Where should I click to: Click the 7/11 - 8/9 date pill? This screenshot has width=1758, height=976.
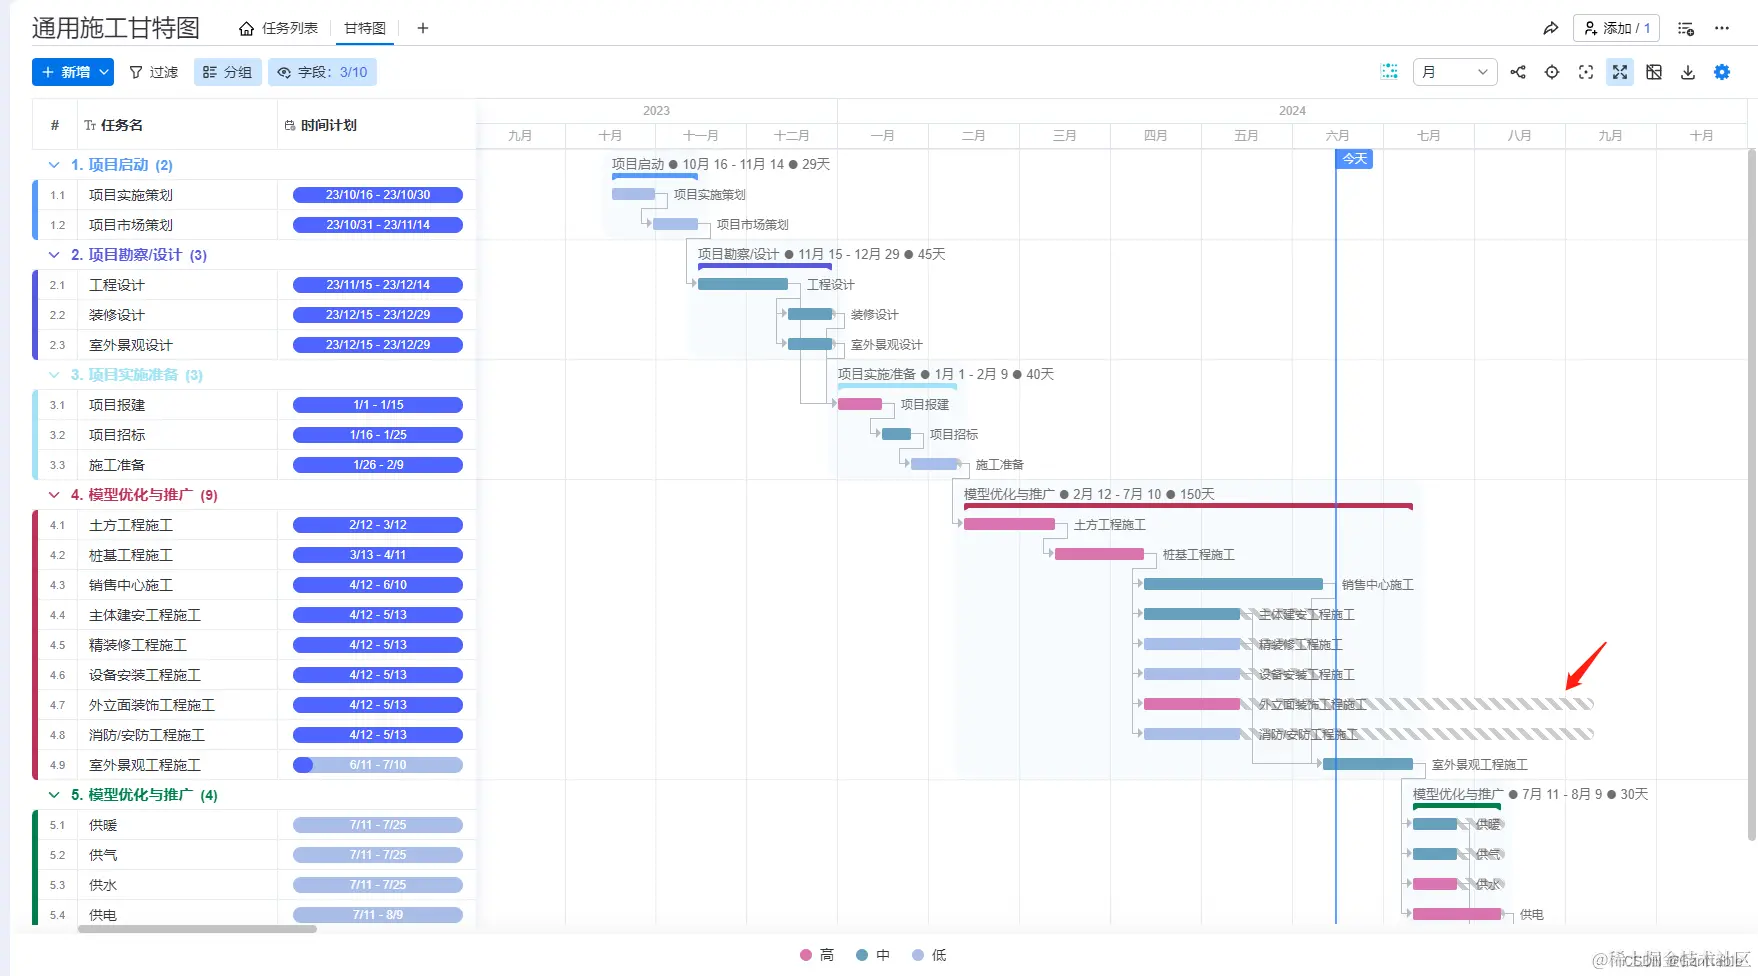point(378,915)
